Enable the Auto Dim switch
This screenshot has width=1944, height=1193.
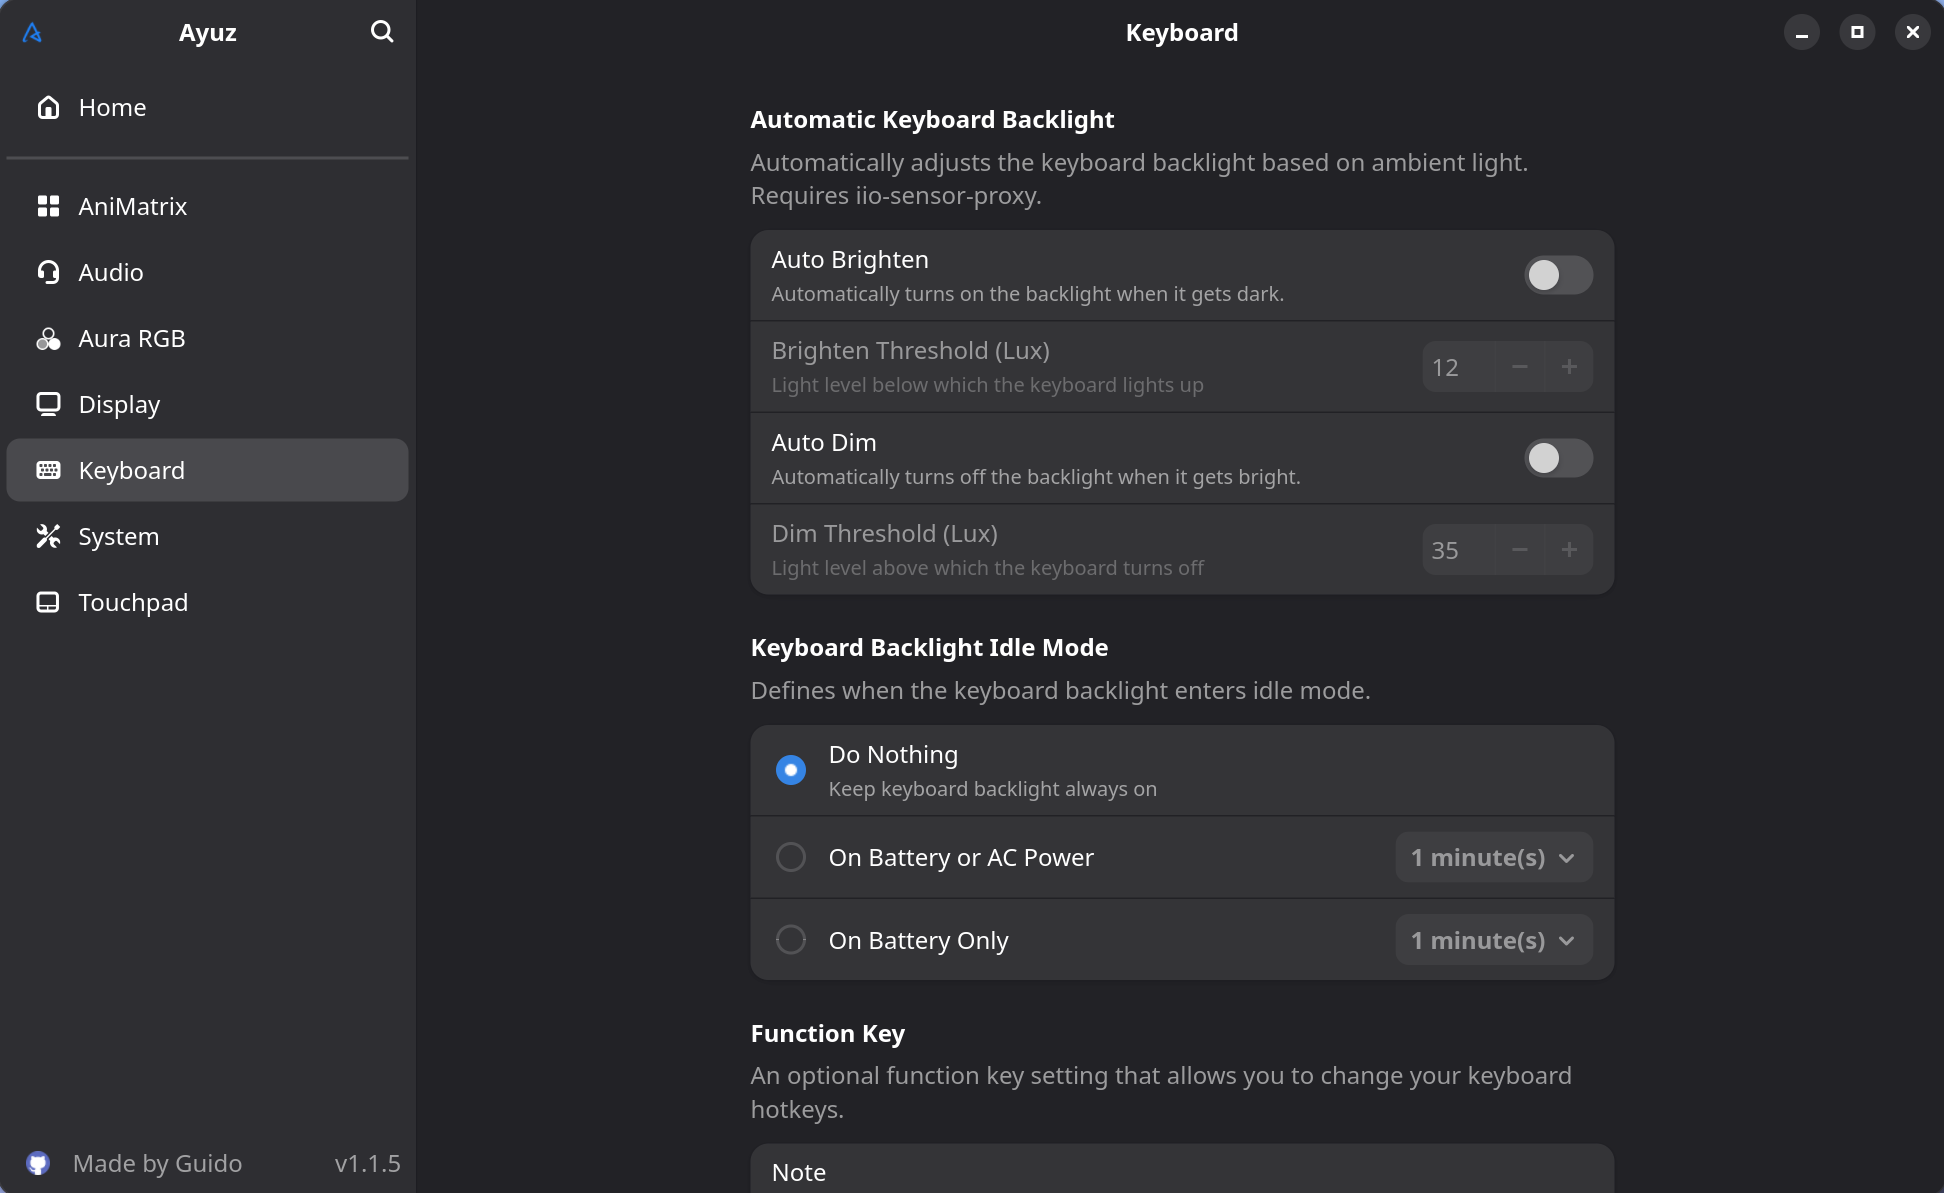1558,458
